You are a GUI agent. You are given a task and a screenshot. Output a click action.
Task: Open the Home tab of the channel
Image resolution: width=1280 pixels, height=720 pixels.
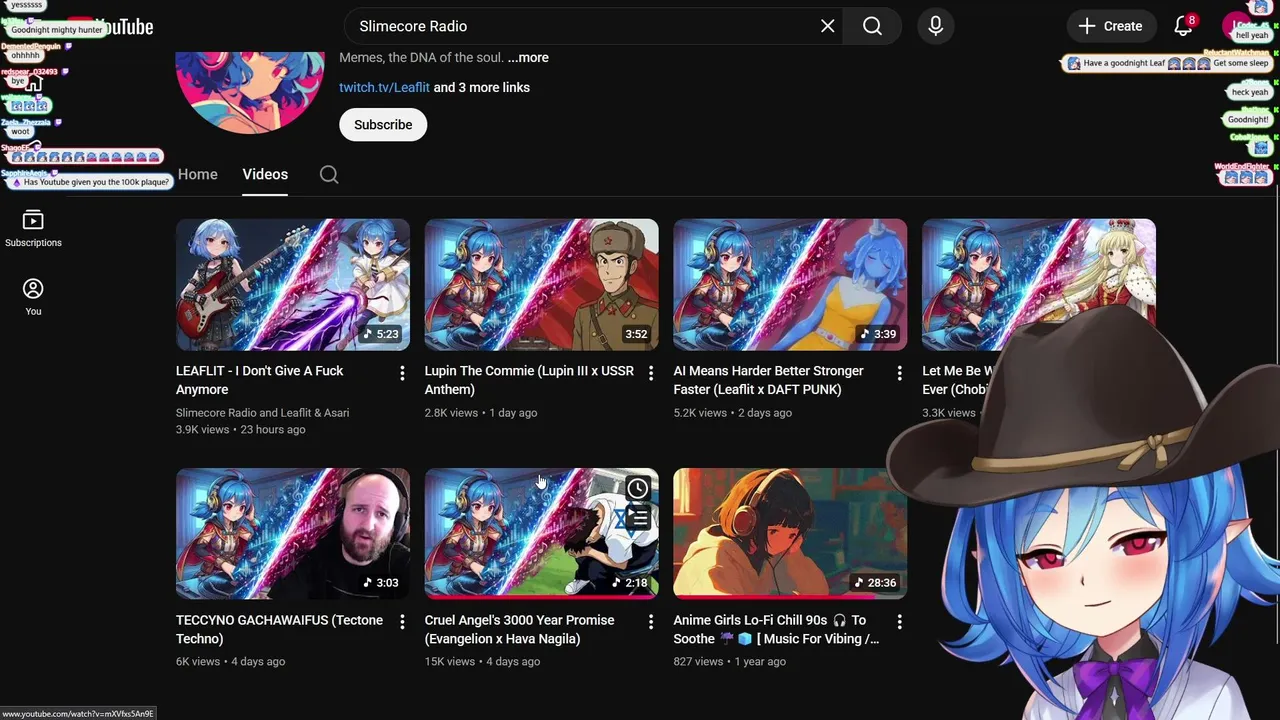[197, 174]
